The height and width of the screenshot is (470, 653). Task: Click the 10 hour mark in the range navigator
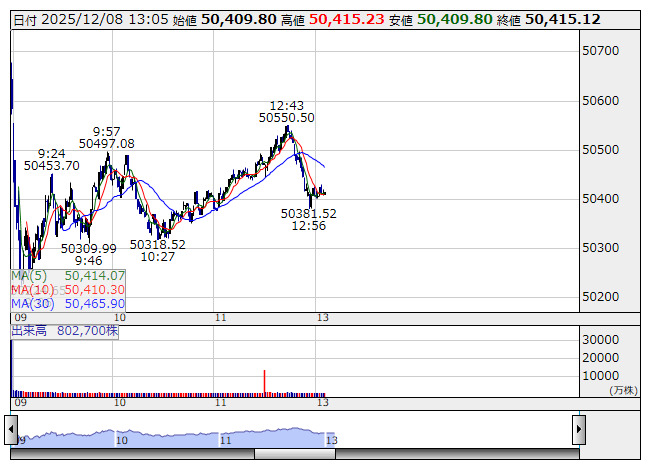click(x=122, y=440)
